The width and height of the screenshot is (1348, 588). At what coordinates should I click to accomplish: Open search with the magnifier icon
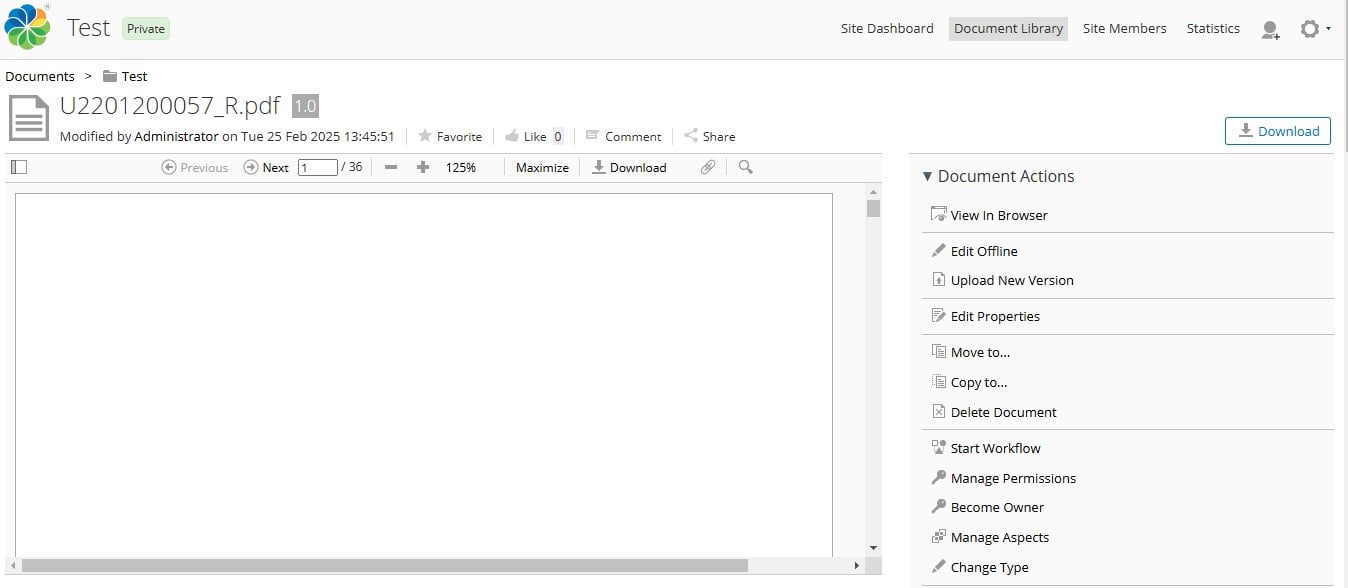coord(745,167)
